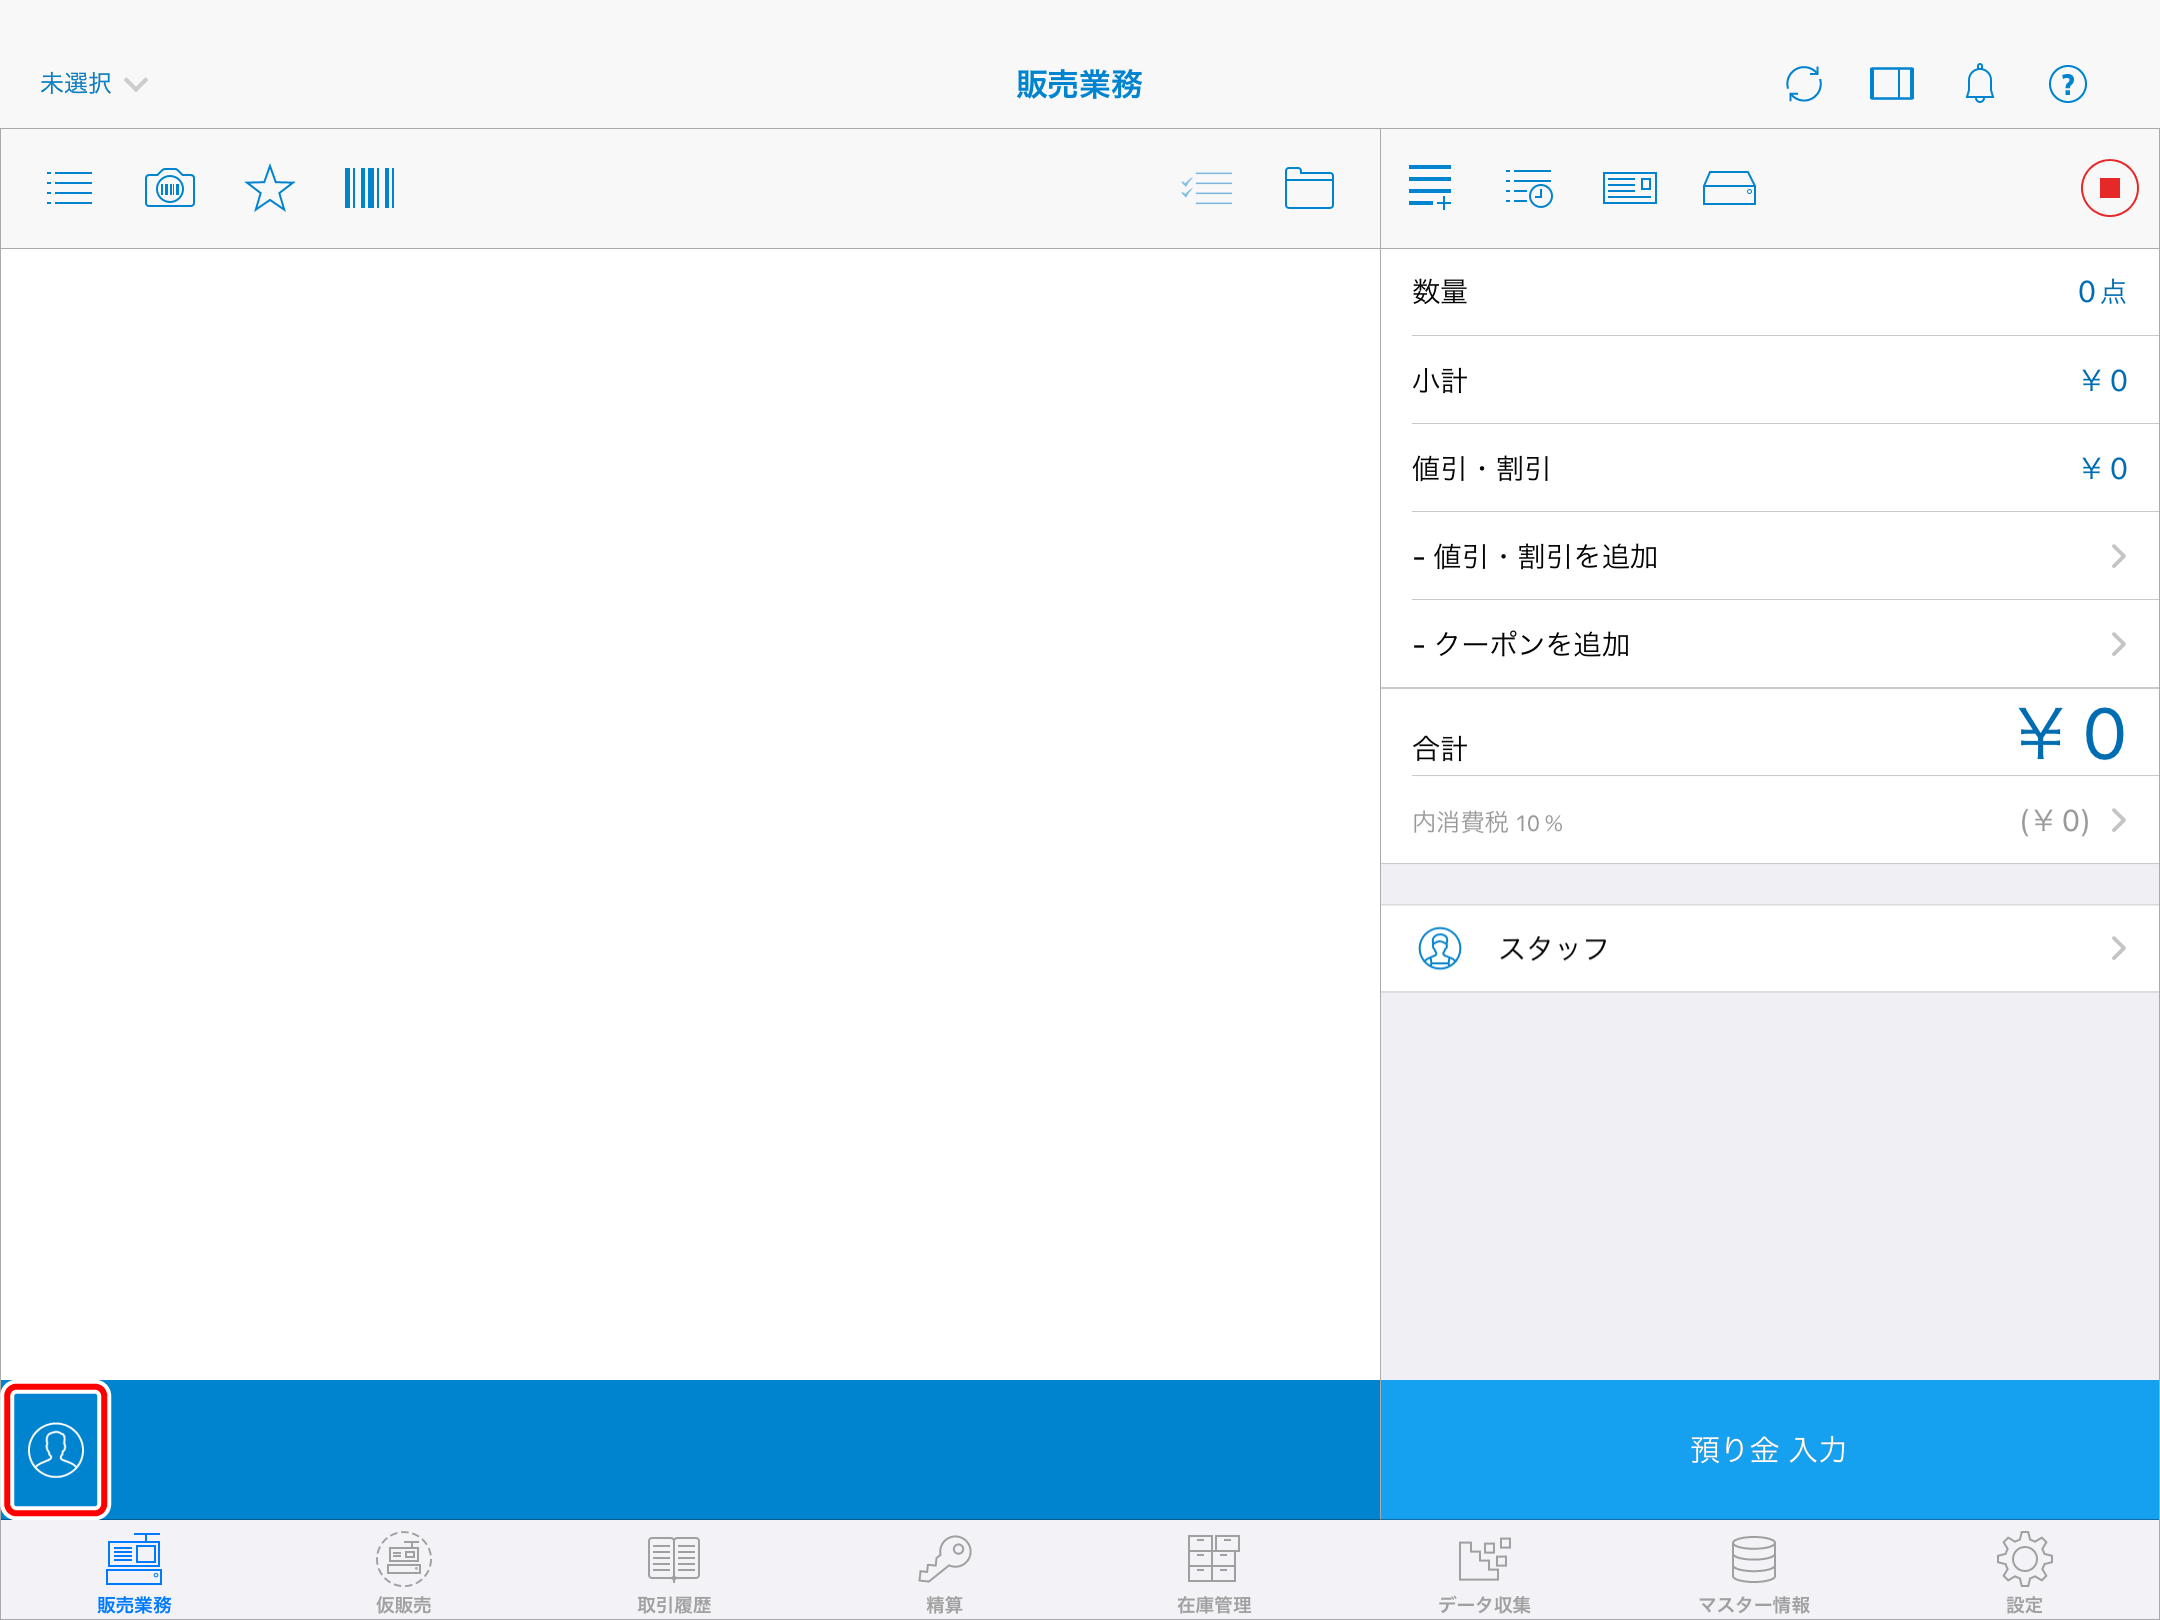2160x1620 pixels.
Task: Tap the camera barcode scan icon
Action: pyautogui.click(x=170, y=188)
